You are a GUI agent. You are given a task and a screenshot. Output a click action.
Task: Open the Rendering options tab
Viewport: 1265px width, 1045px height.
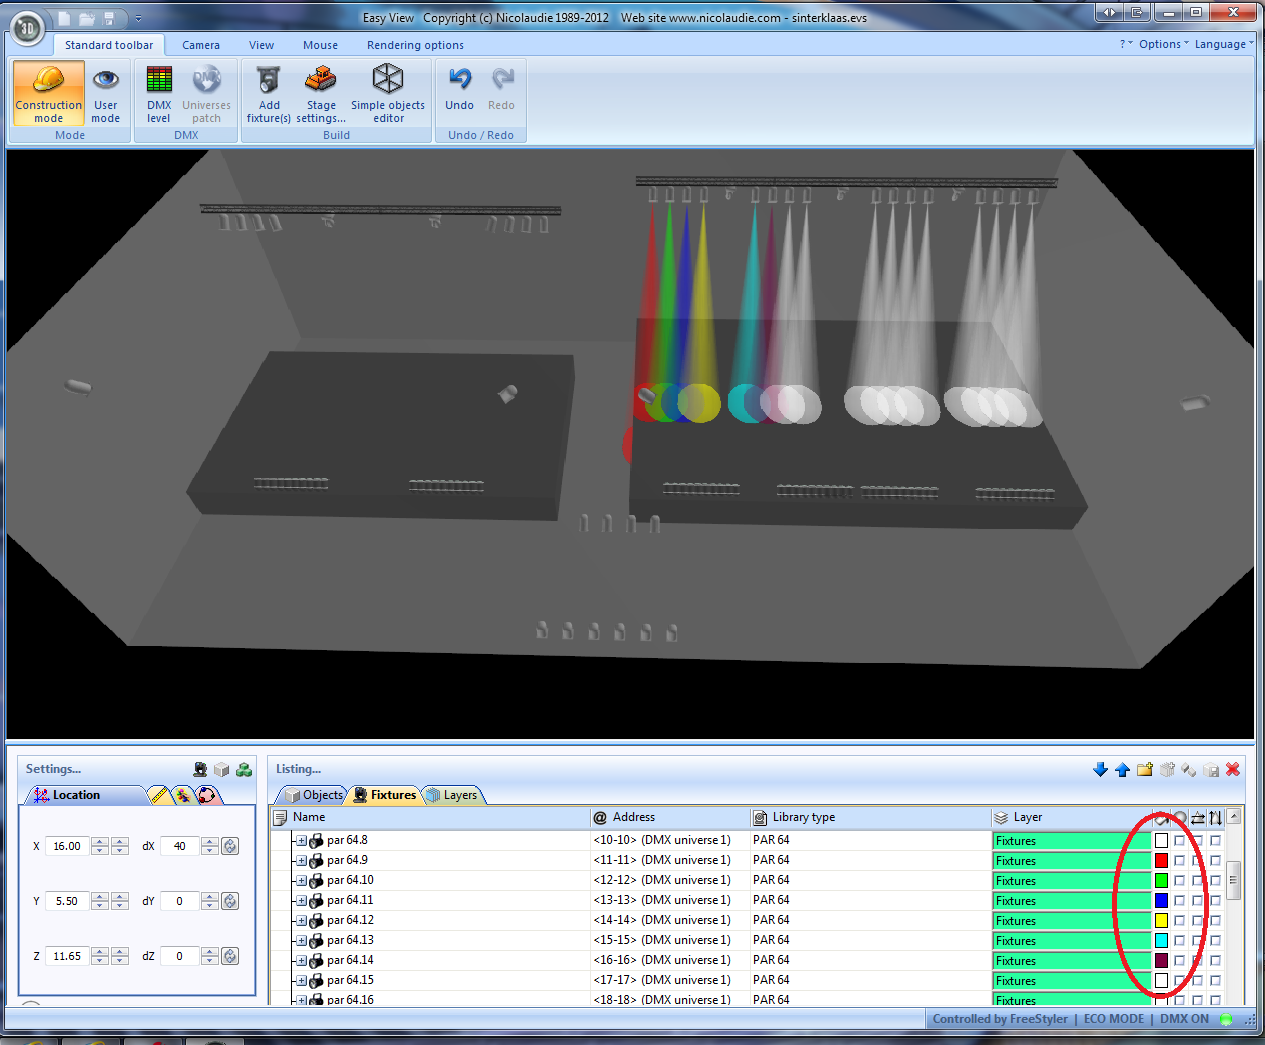point(415,45)
